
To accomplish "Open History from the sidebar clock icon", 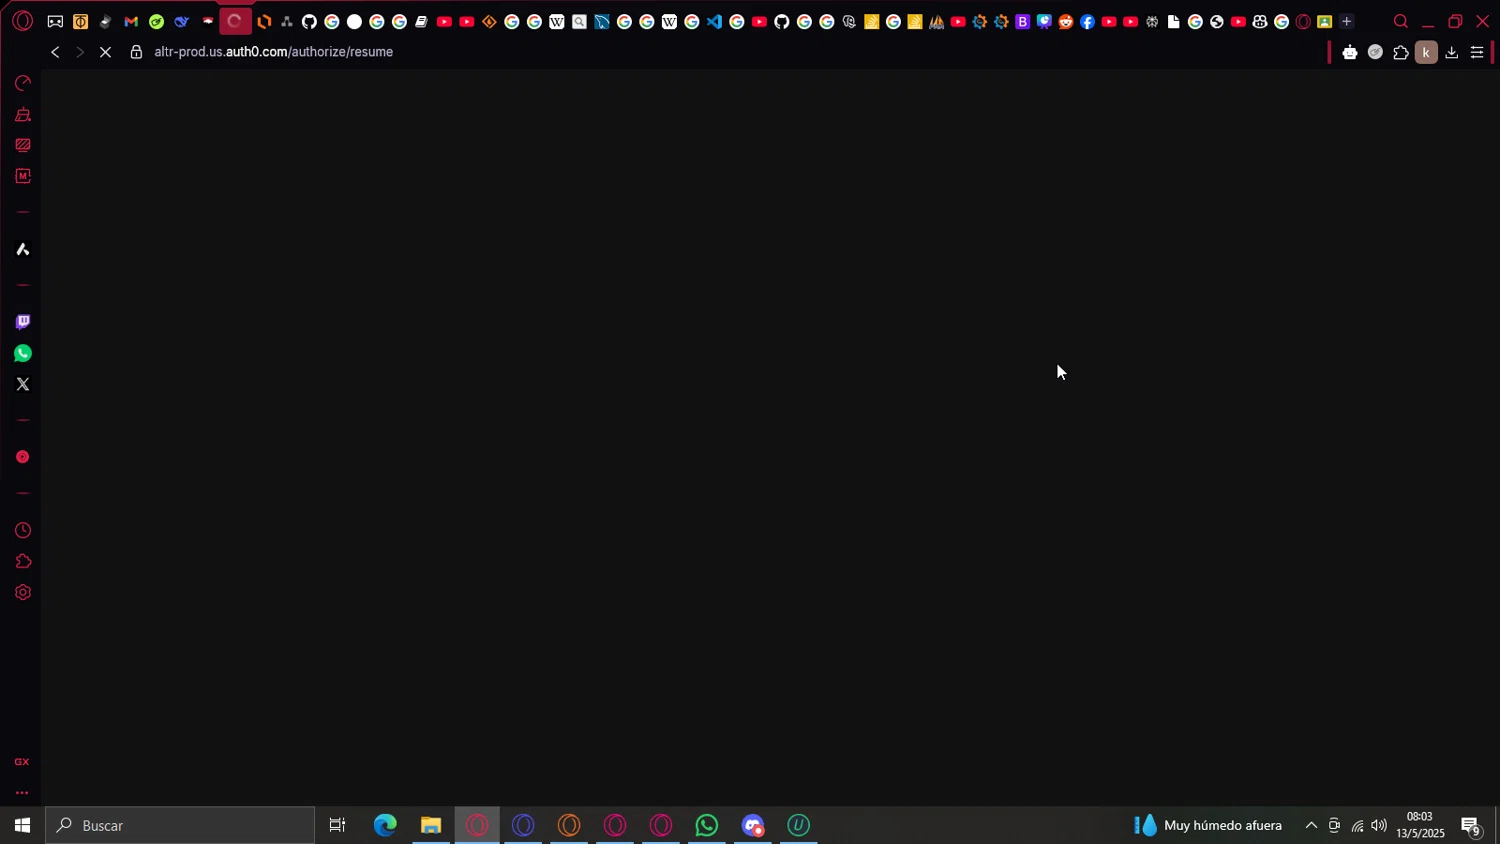I will (x=23, y=530).
